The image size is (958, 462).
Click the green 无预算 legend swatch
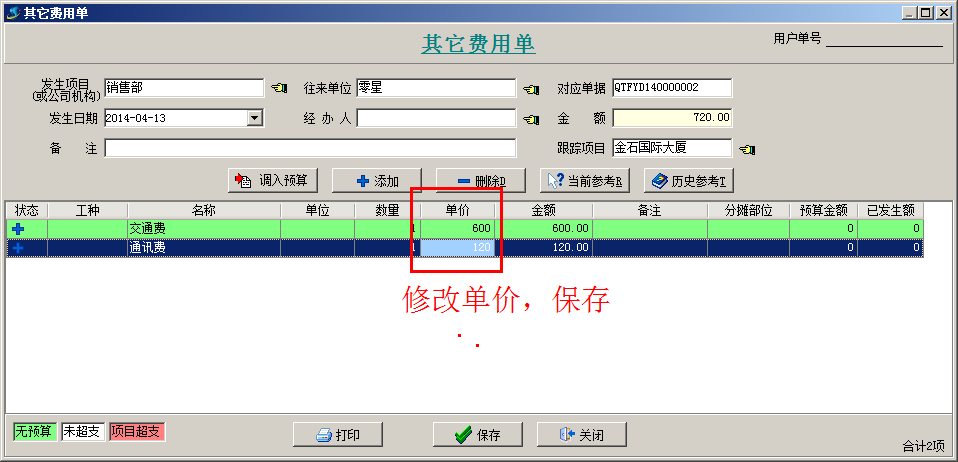35,431
